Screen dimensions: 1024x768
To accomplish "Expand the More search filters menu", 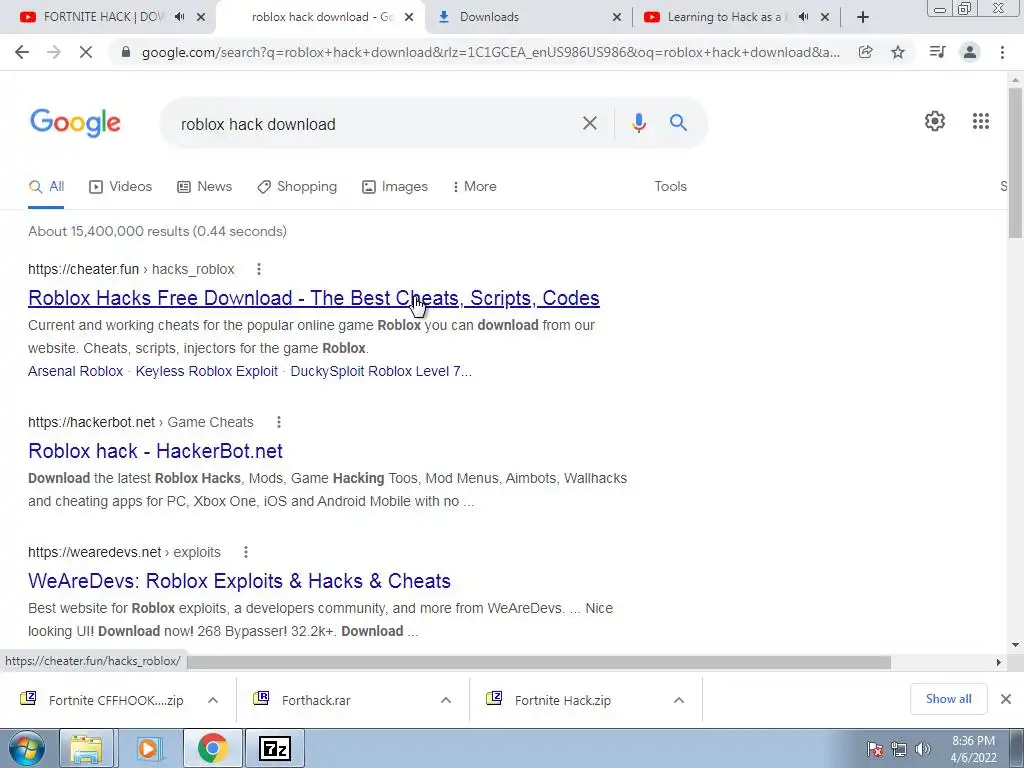I will pos(474,186).
